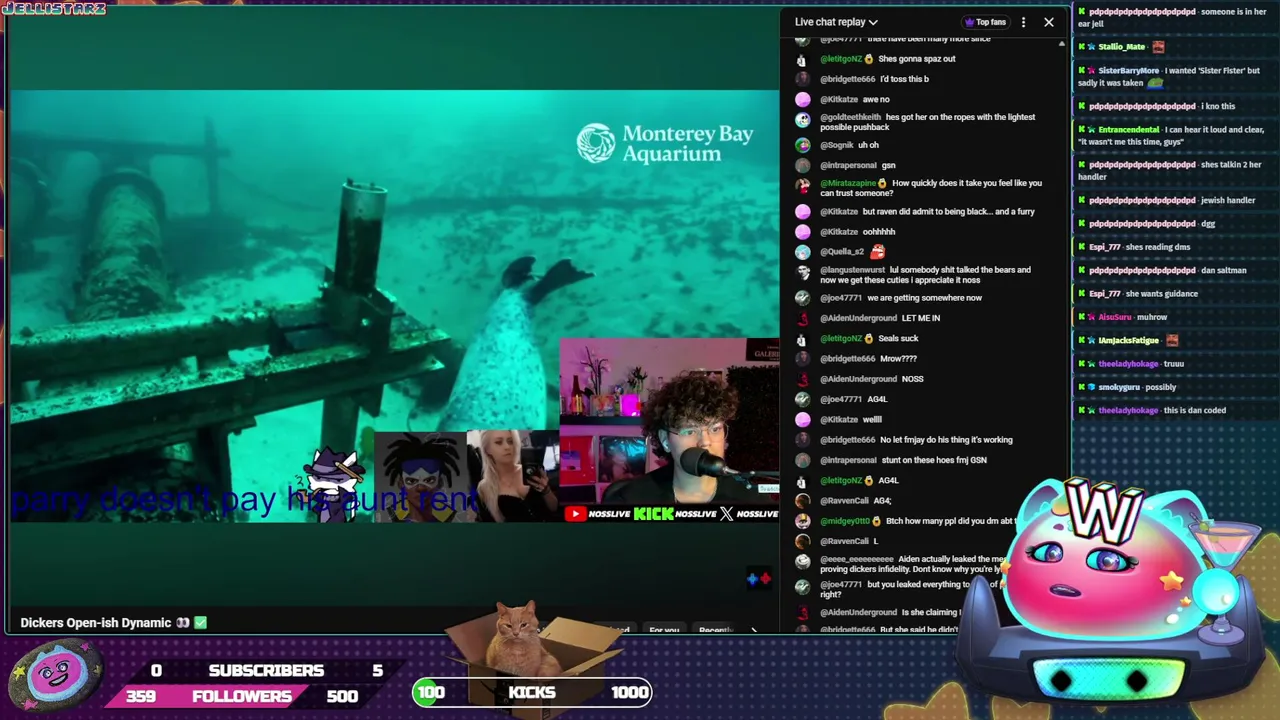Click the pink rock face avatar
Image resolution: width=1280 pixels, height=720 pixels.
pyautogui.click(x=54, y=675)
